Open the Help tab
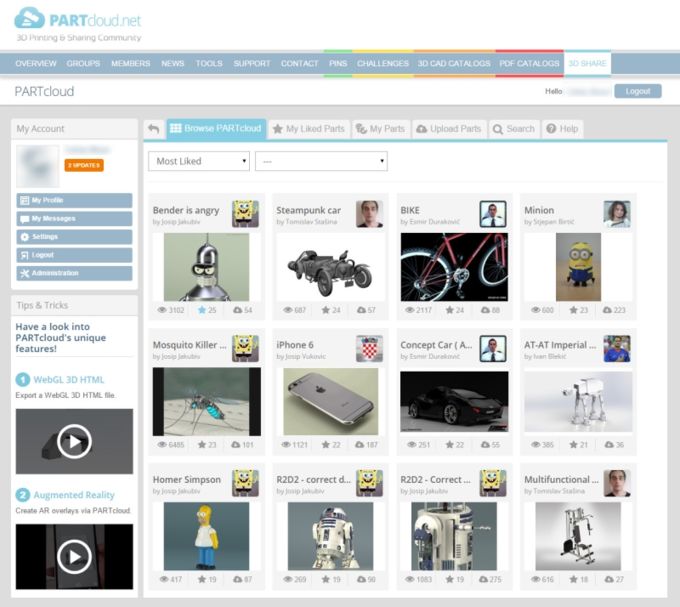Screen dimensions: 680x607 coord(562,129)
